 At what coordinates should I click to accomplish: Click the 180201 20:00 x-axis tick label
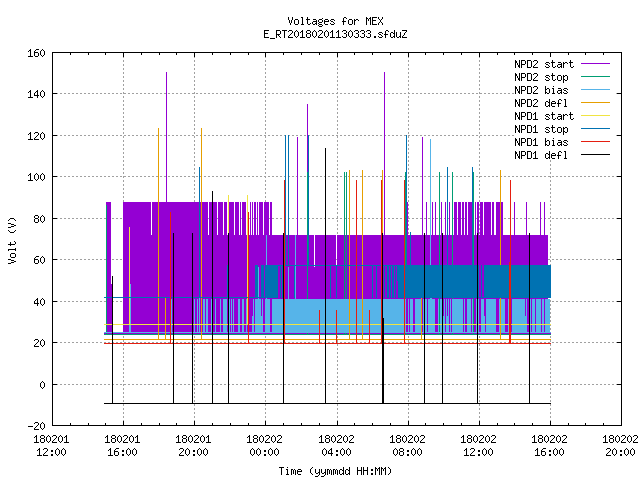tap(193, 446)
